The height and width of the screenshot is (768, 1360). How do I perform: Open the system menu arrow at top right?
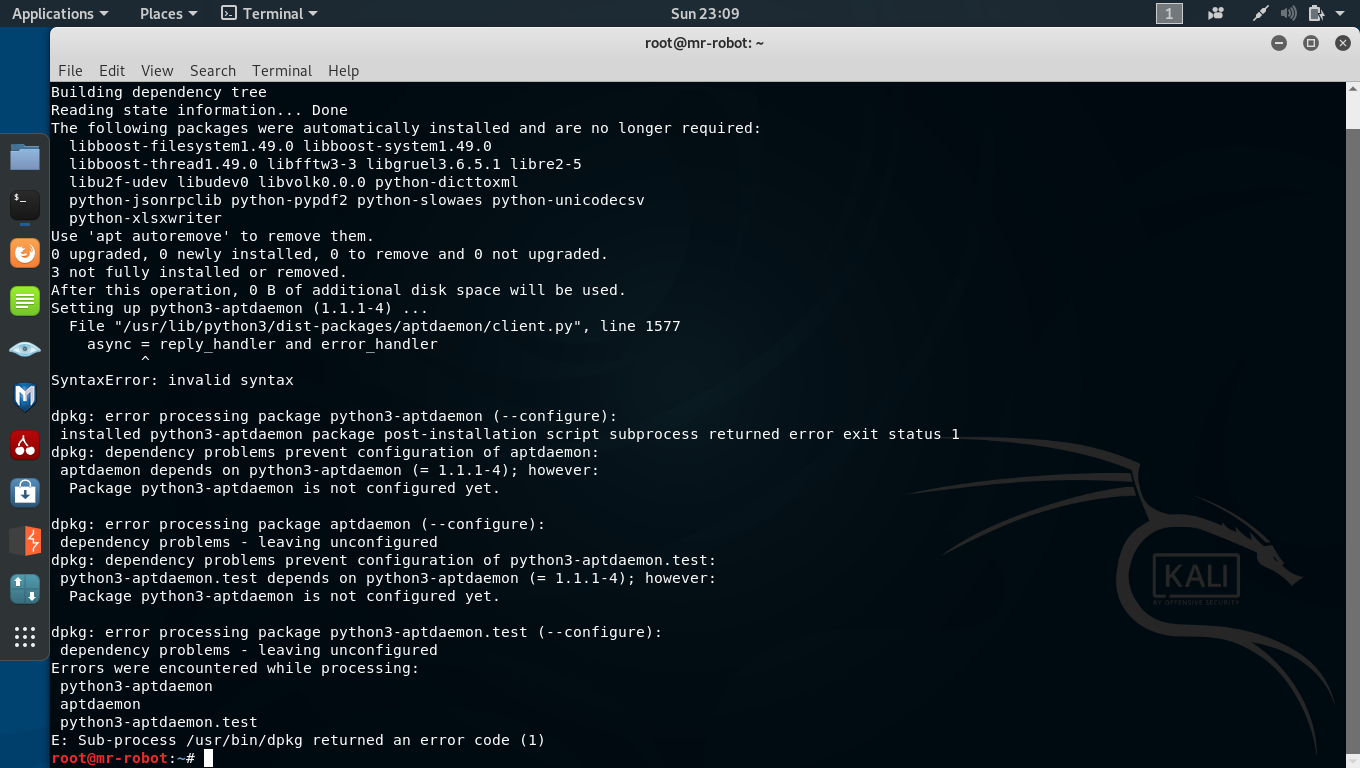coord(1340,14)
